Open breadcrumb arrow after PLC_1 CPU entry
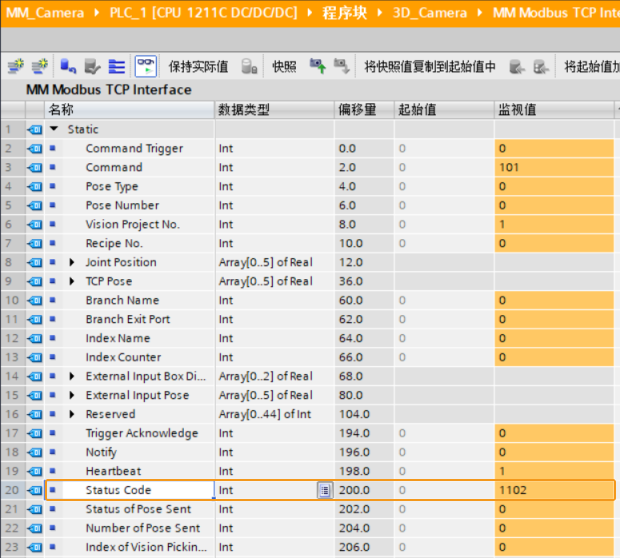The height and width of the screenshot is (558, 620). (310, 13)
